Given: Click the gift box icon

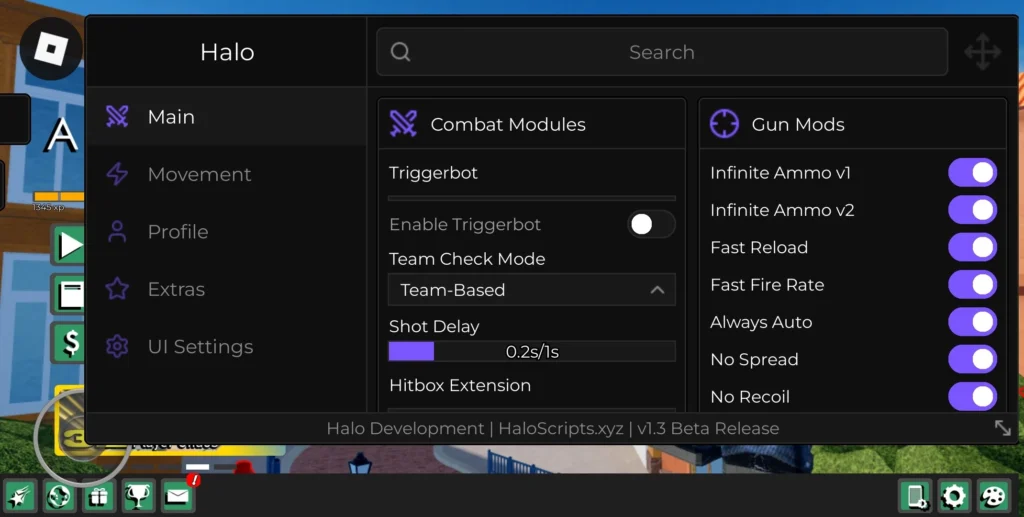Looking at the screenshot, I should 98,495.
